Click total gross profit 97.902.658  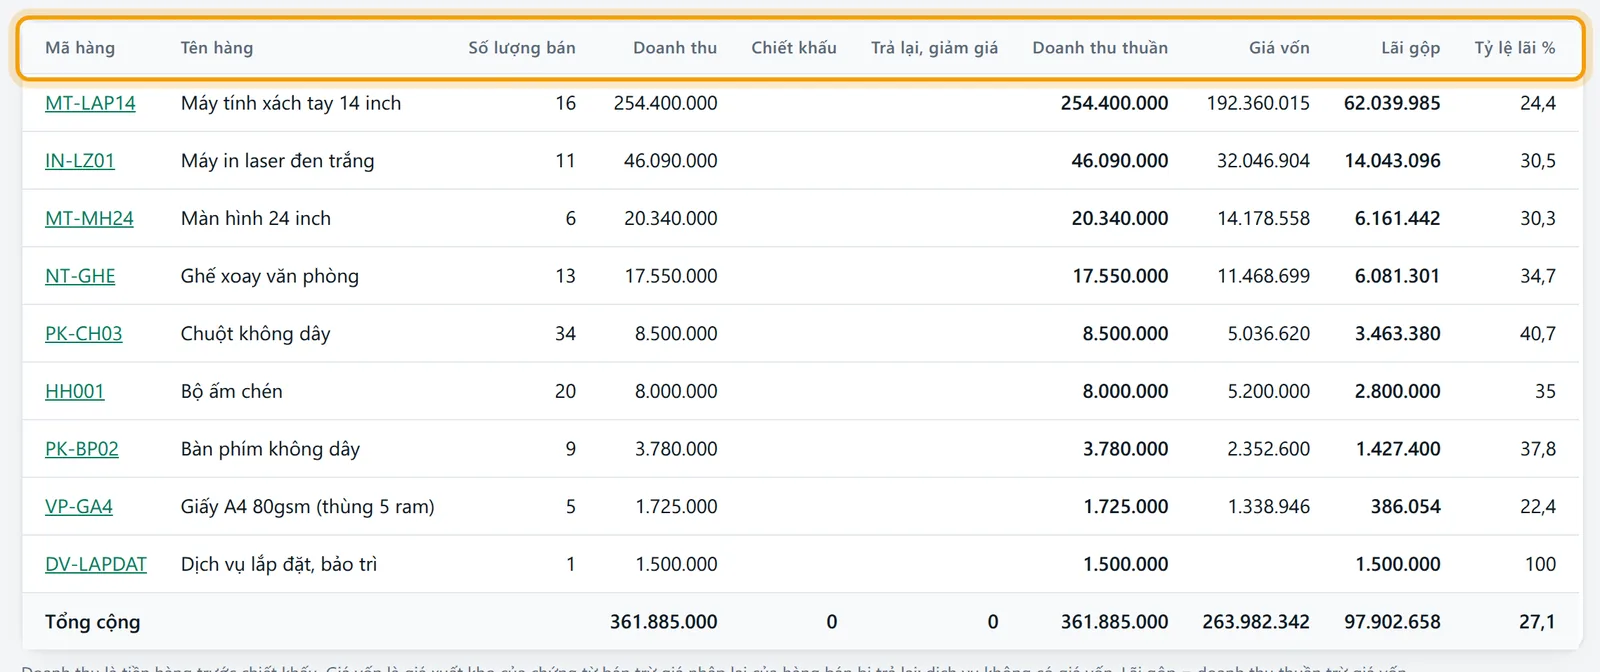click(1392, 622)
